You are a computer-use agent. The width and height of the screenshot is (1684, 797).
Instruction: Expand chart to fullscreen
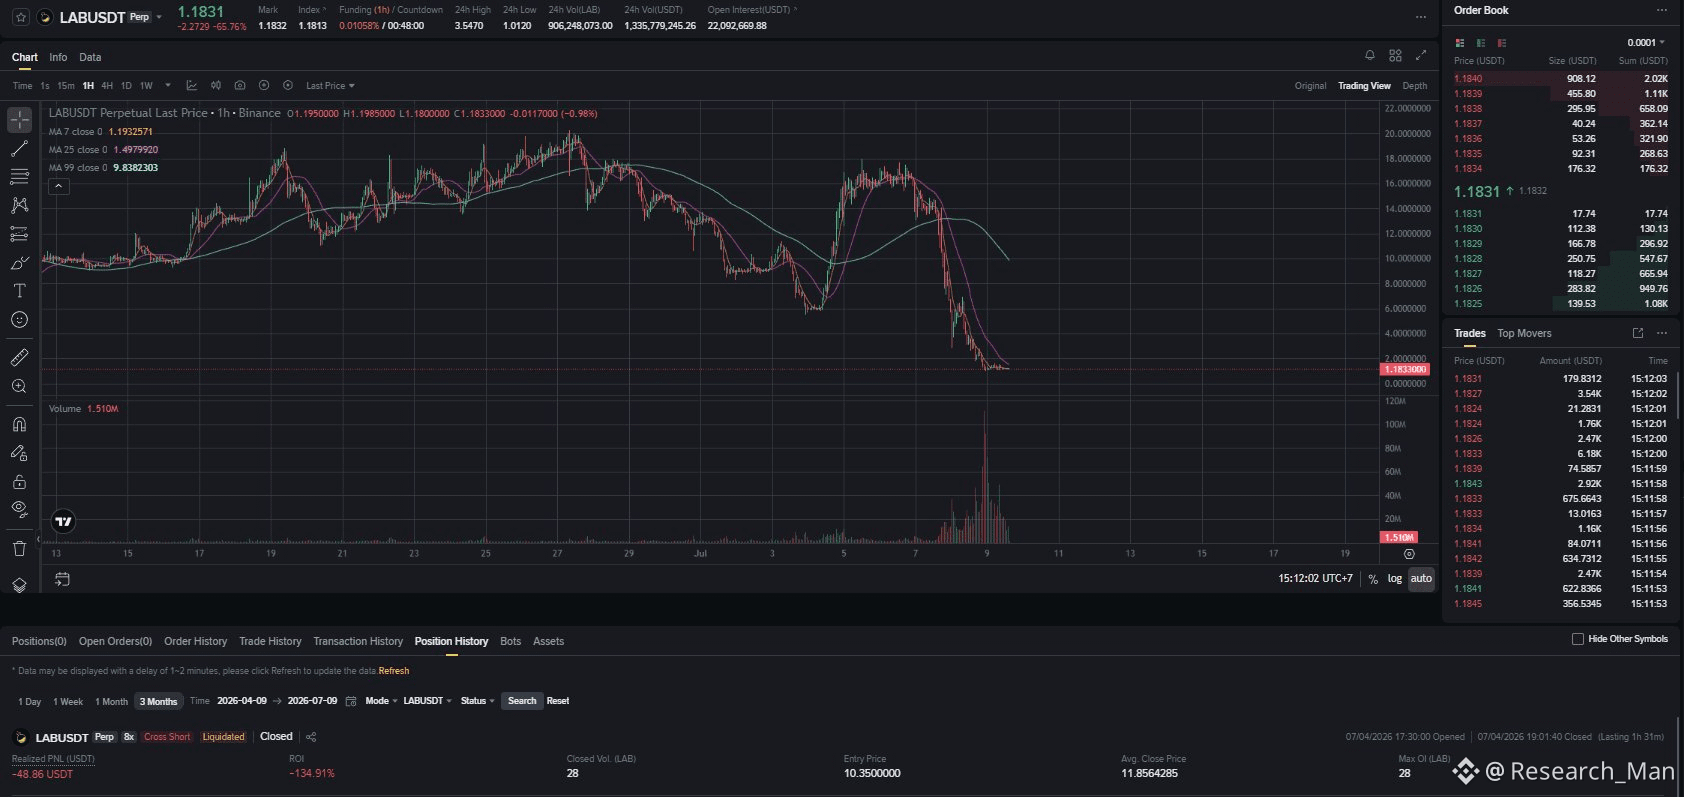1421,55
